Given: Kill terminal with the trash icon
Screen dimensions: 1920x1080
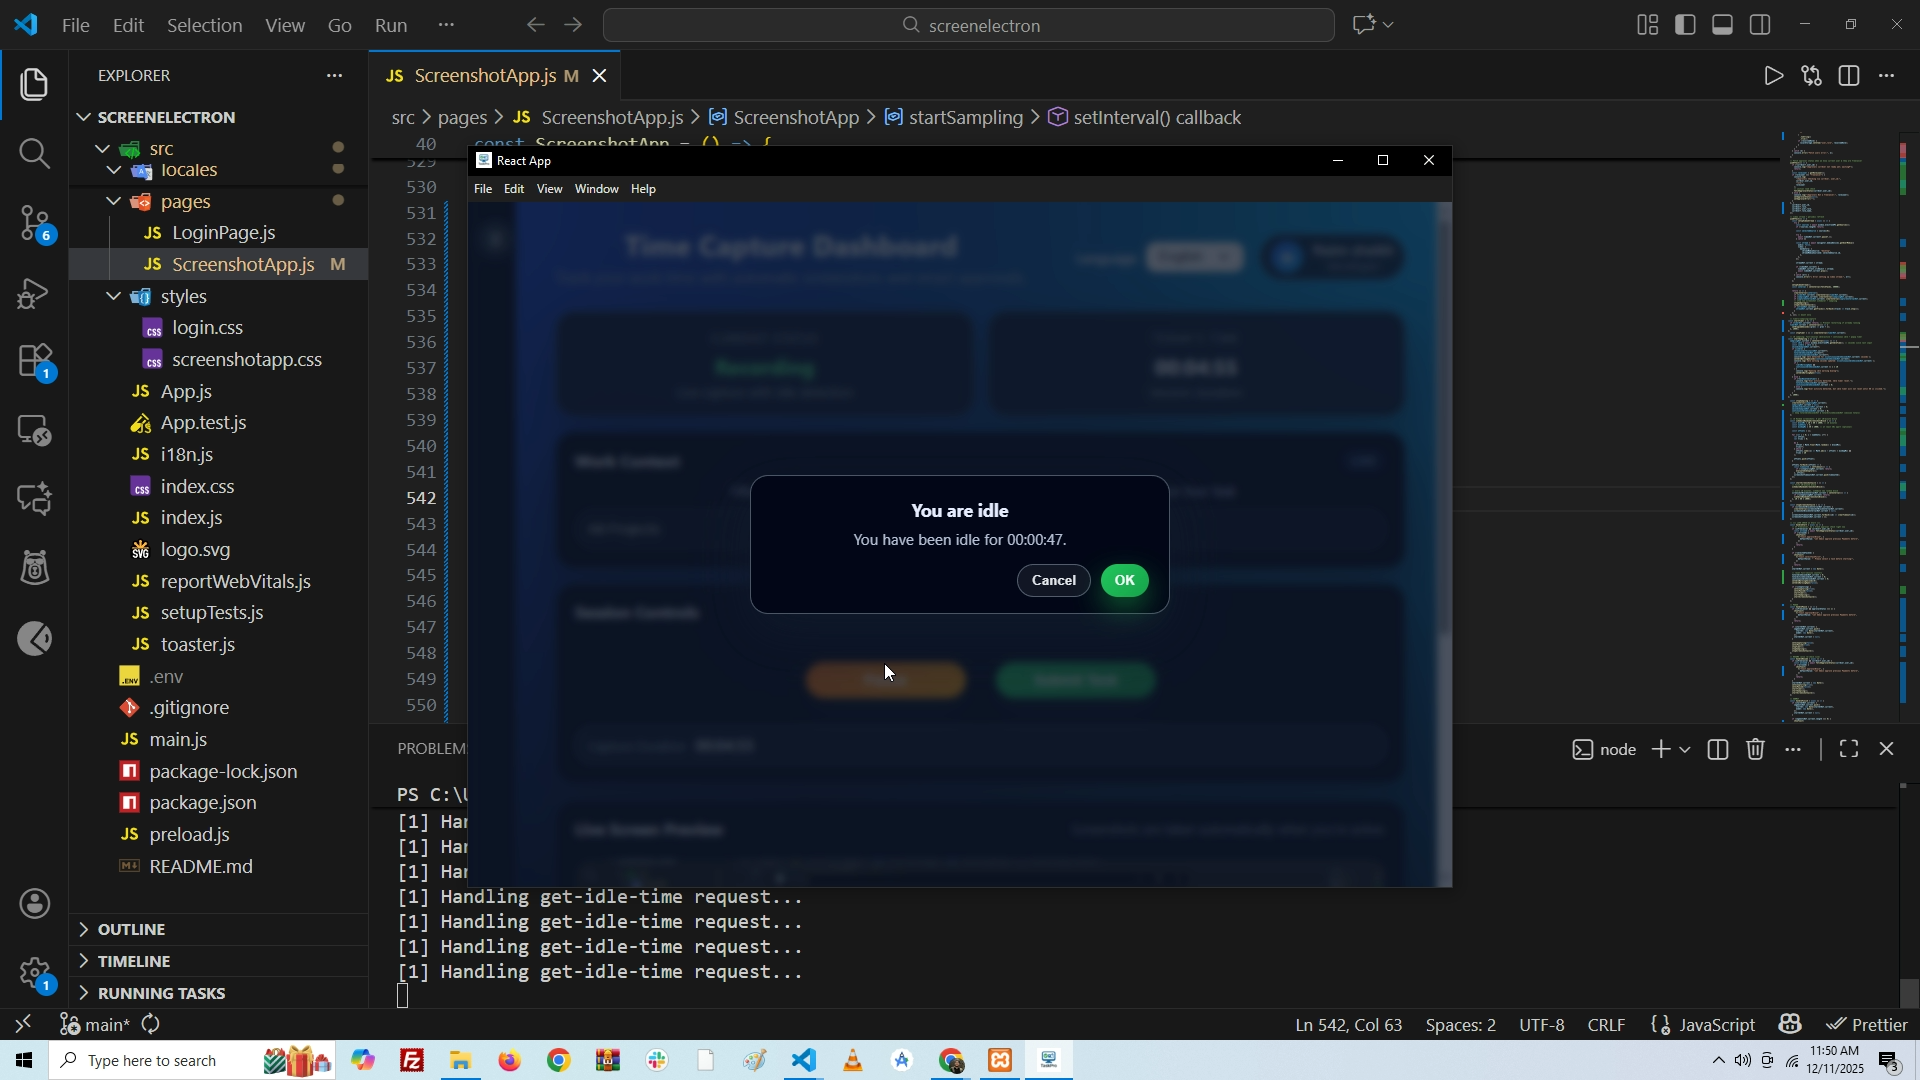Looking at the screenshot, I should point(1756,750).
